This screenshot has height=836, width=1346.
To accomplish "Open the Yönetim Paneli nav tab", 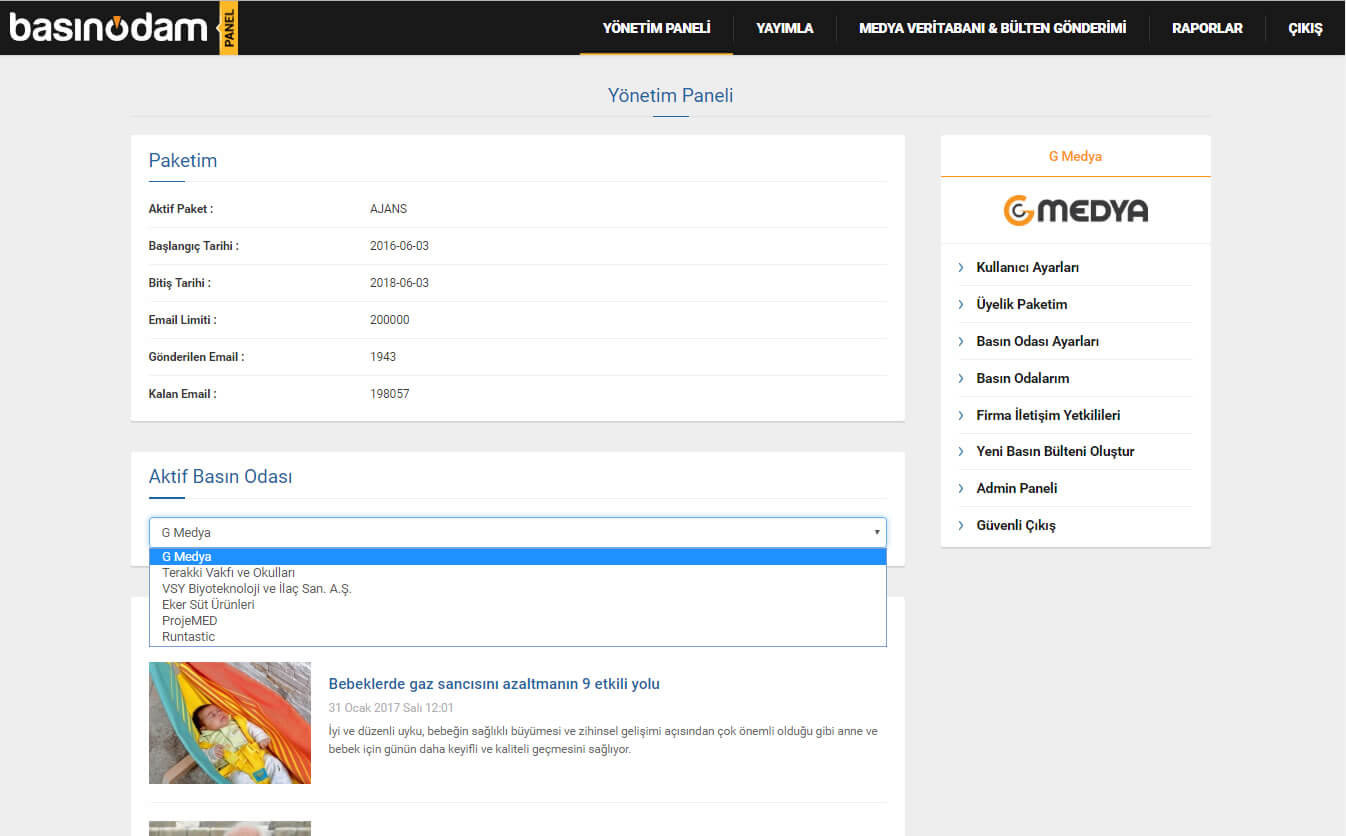I will click(x=656, y=28).
